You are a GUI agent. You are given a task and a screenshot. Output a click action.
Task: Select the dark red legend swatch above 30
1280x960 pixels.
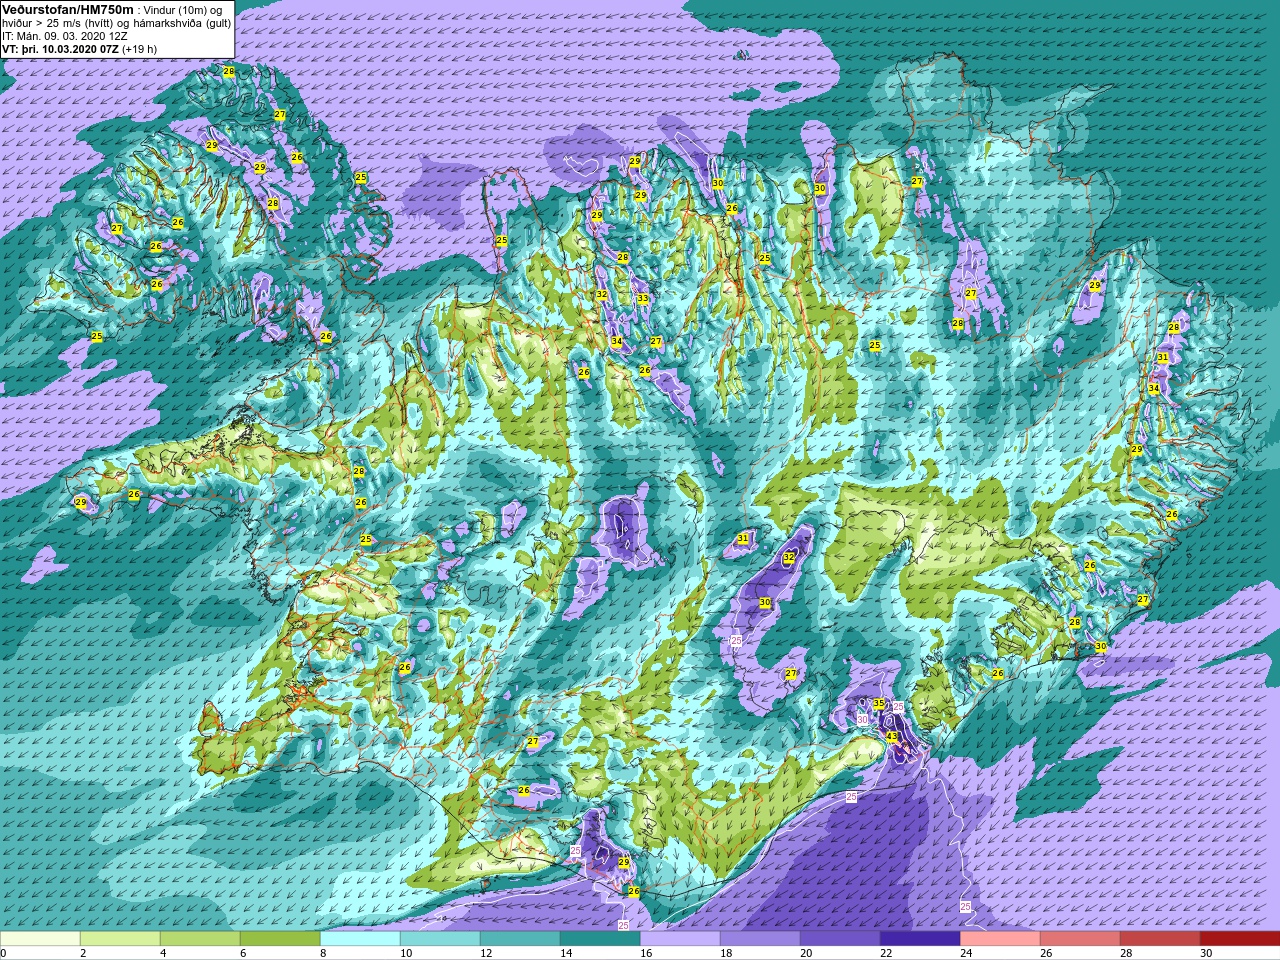(1240, 939)
